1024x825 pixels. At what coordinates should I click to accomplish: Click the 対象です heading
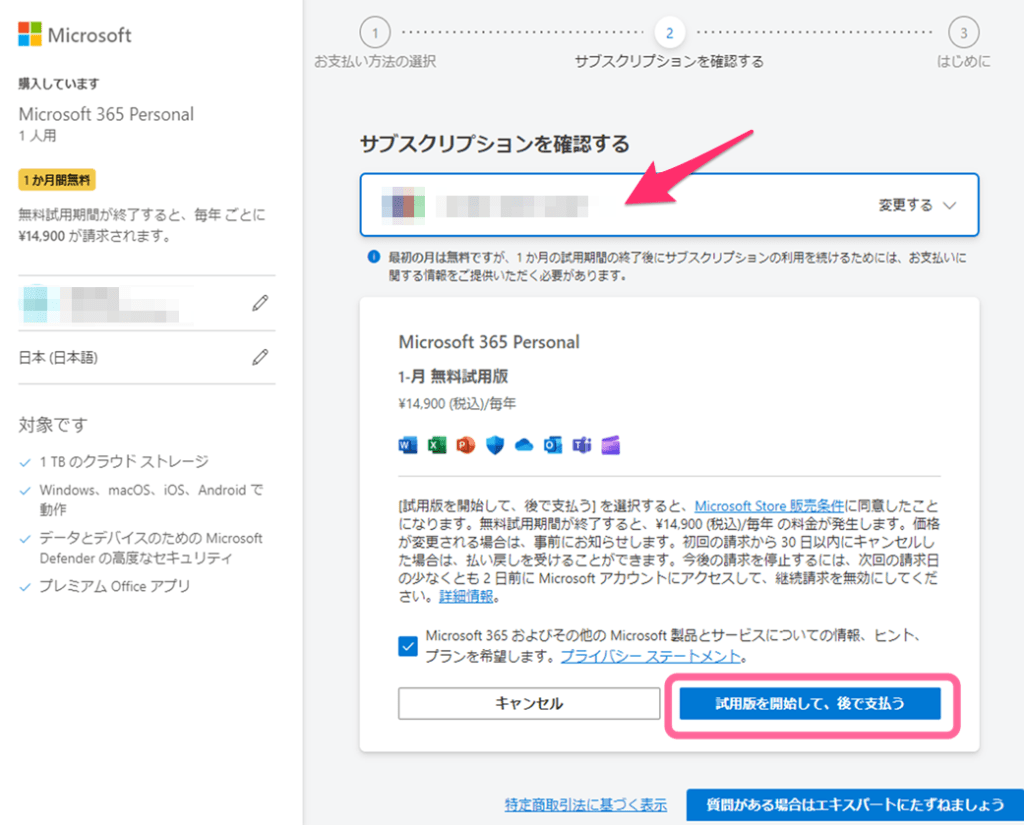[53, 425]
